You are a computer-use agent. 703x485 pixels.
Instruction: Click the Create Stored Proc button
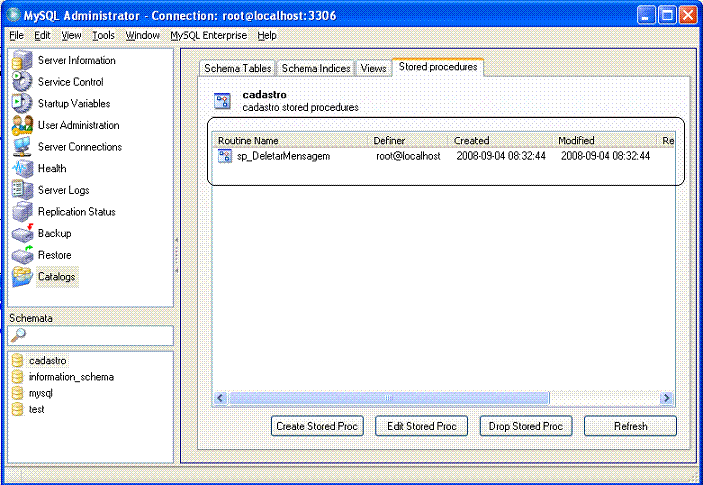click(x=317, y=426)
